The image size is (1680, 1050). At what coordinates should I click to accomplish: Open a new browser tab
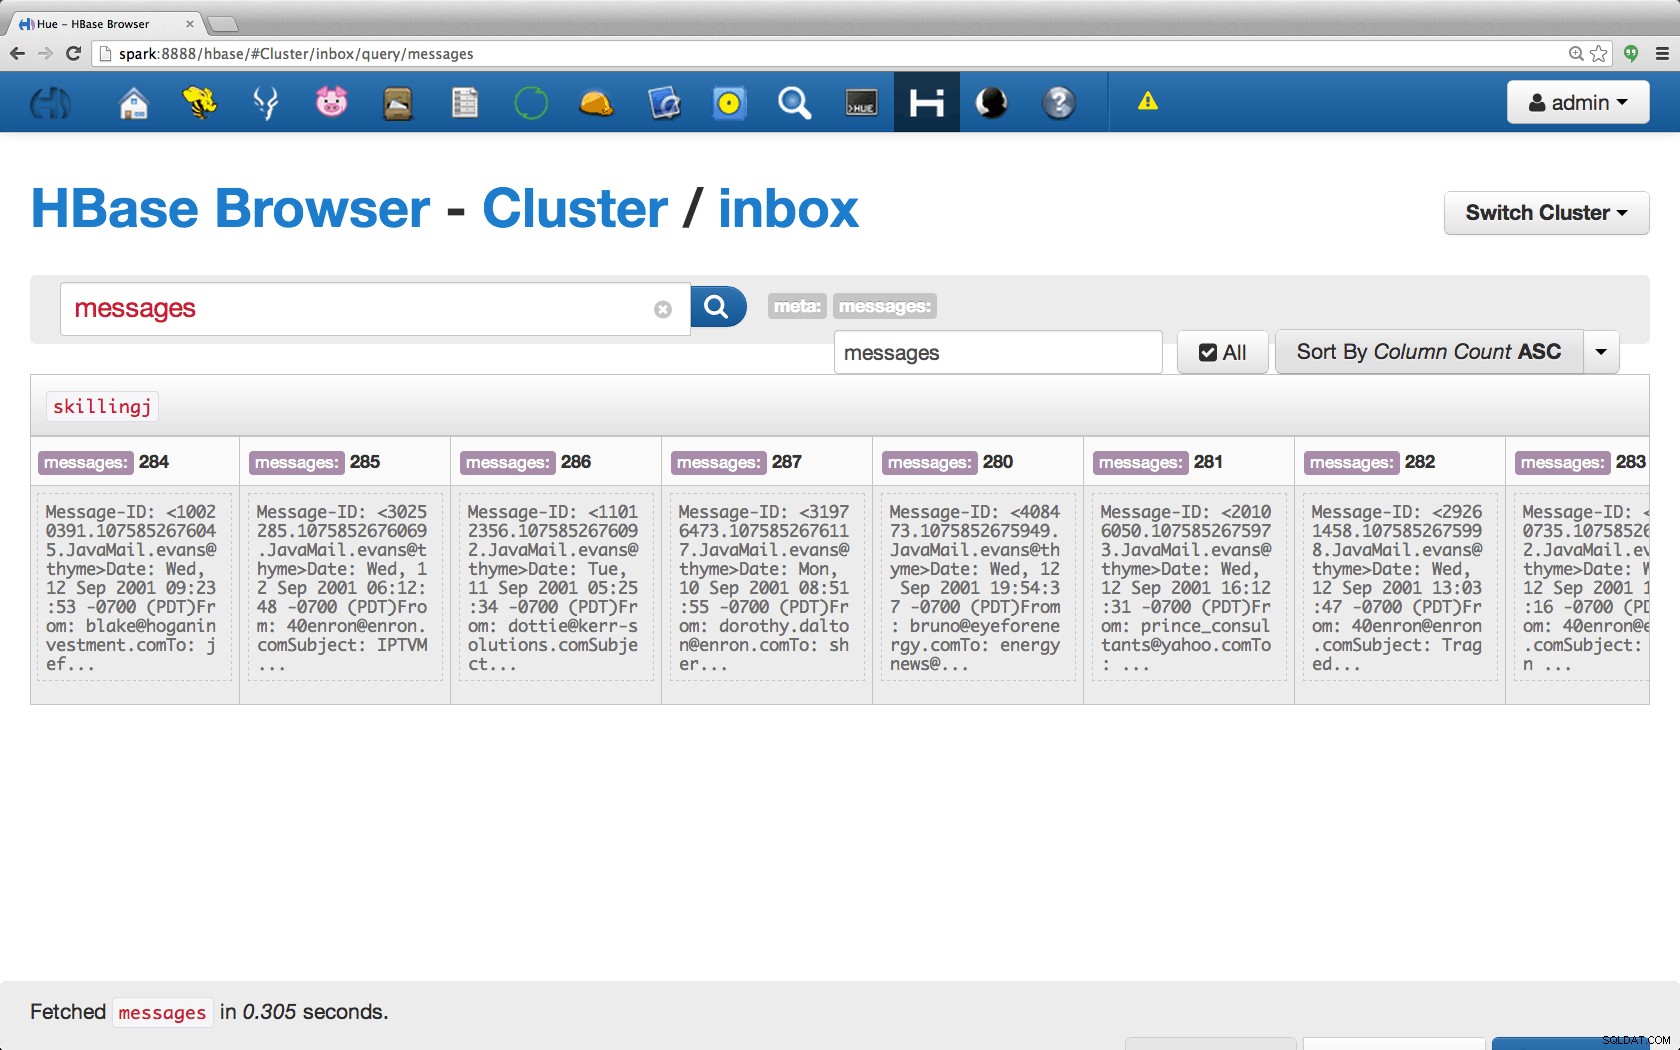222,24
